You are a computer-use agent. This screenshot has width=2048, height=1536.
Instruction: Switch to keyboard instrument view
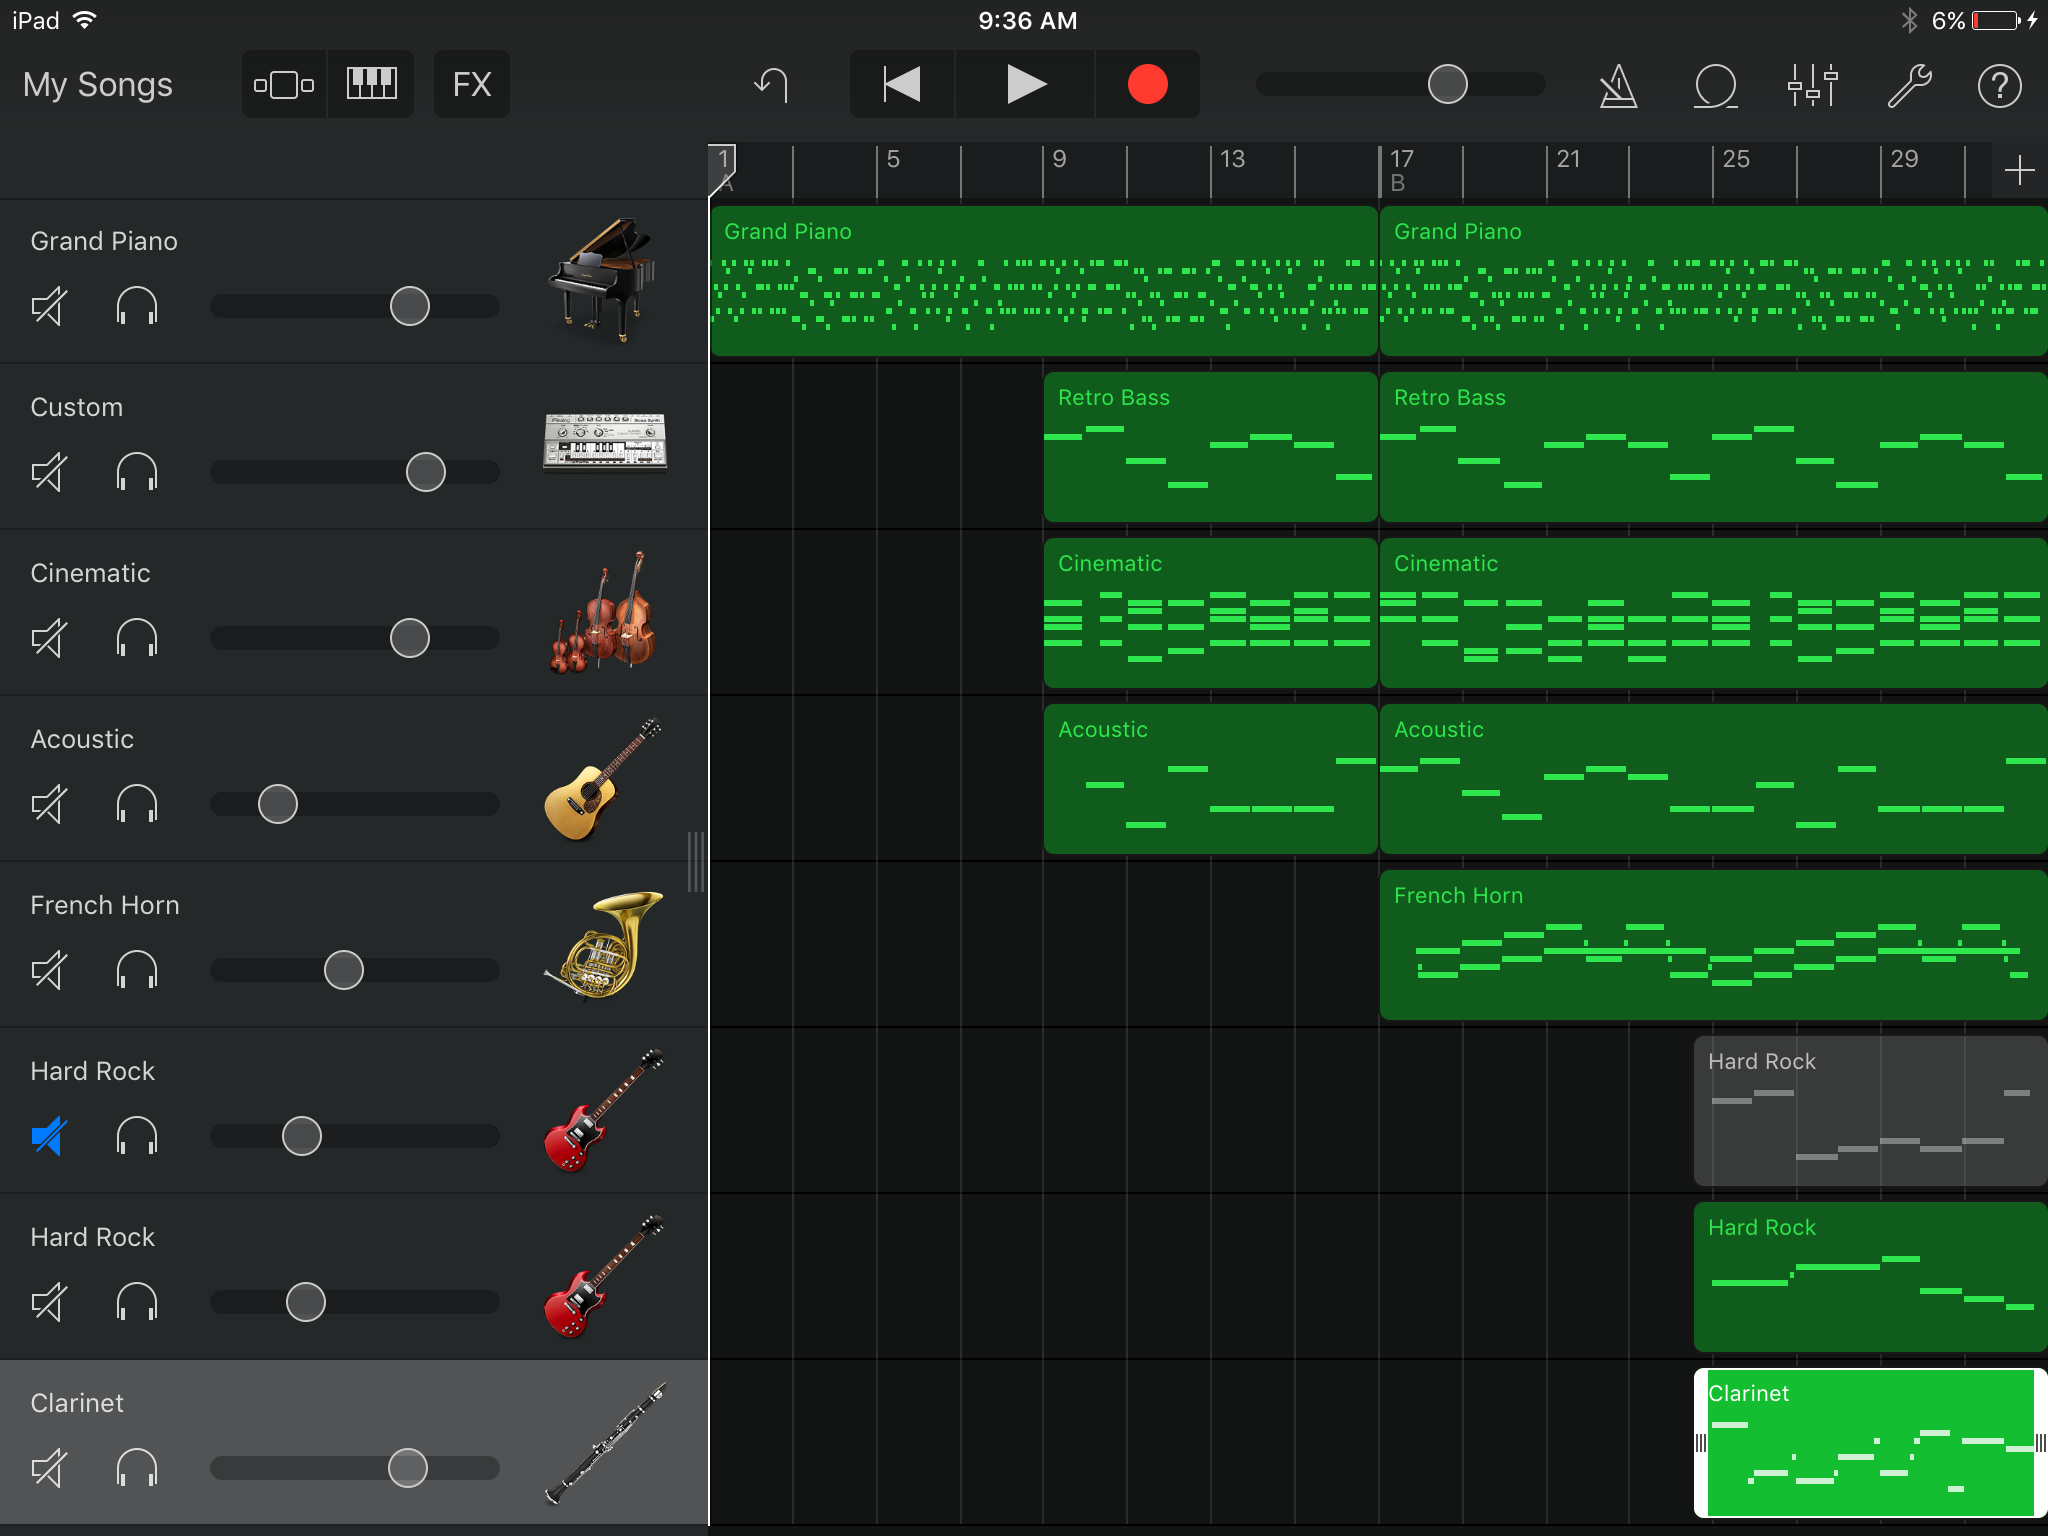[371, 84]
